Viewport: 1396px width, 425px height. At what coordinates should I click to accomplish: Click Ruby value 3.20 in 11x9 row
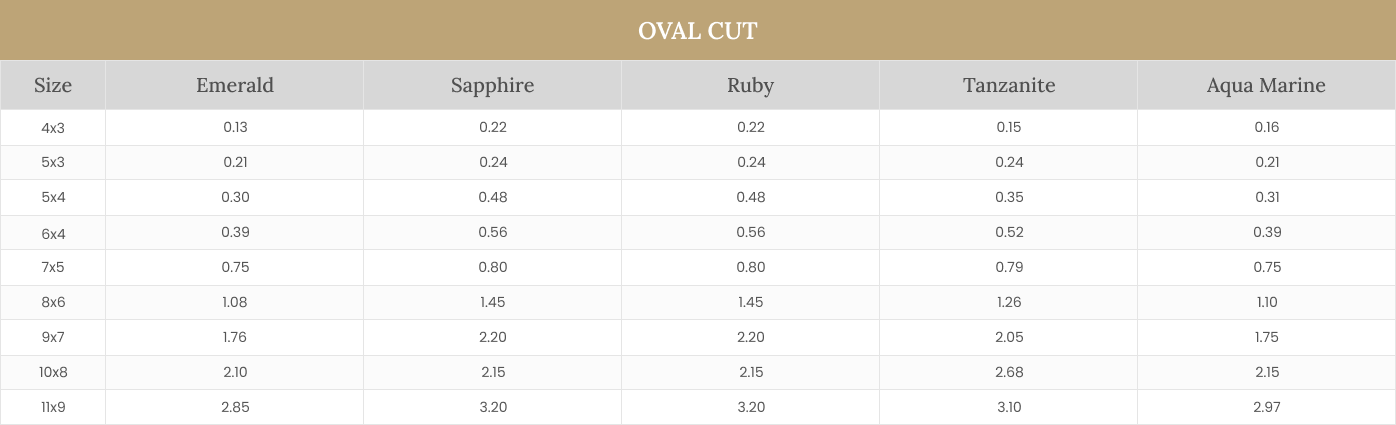(x=750, y=407)
